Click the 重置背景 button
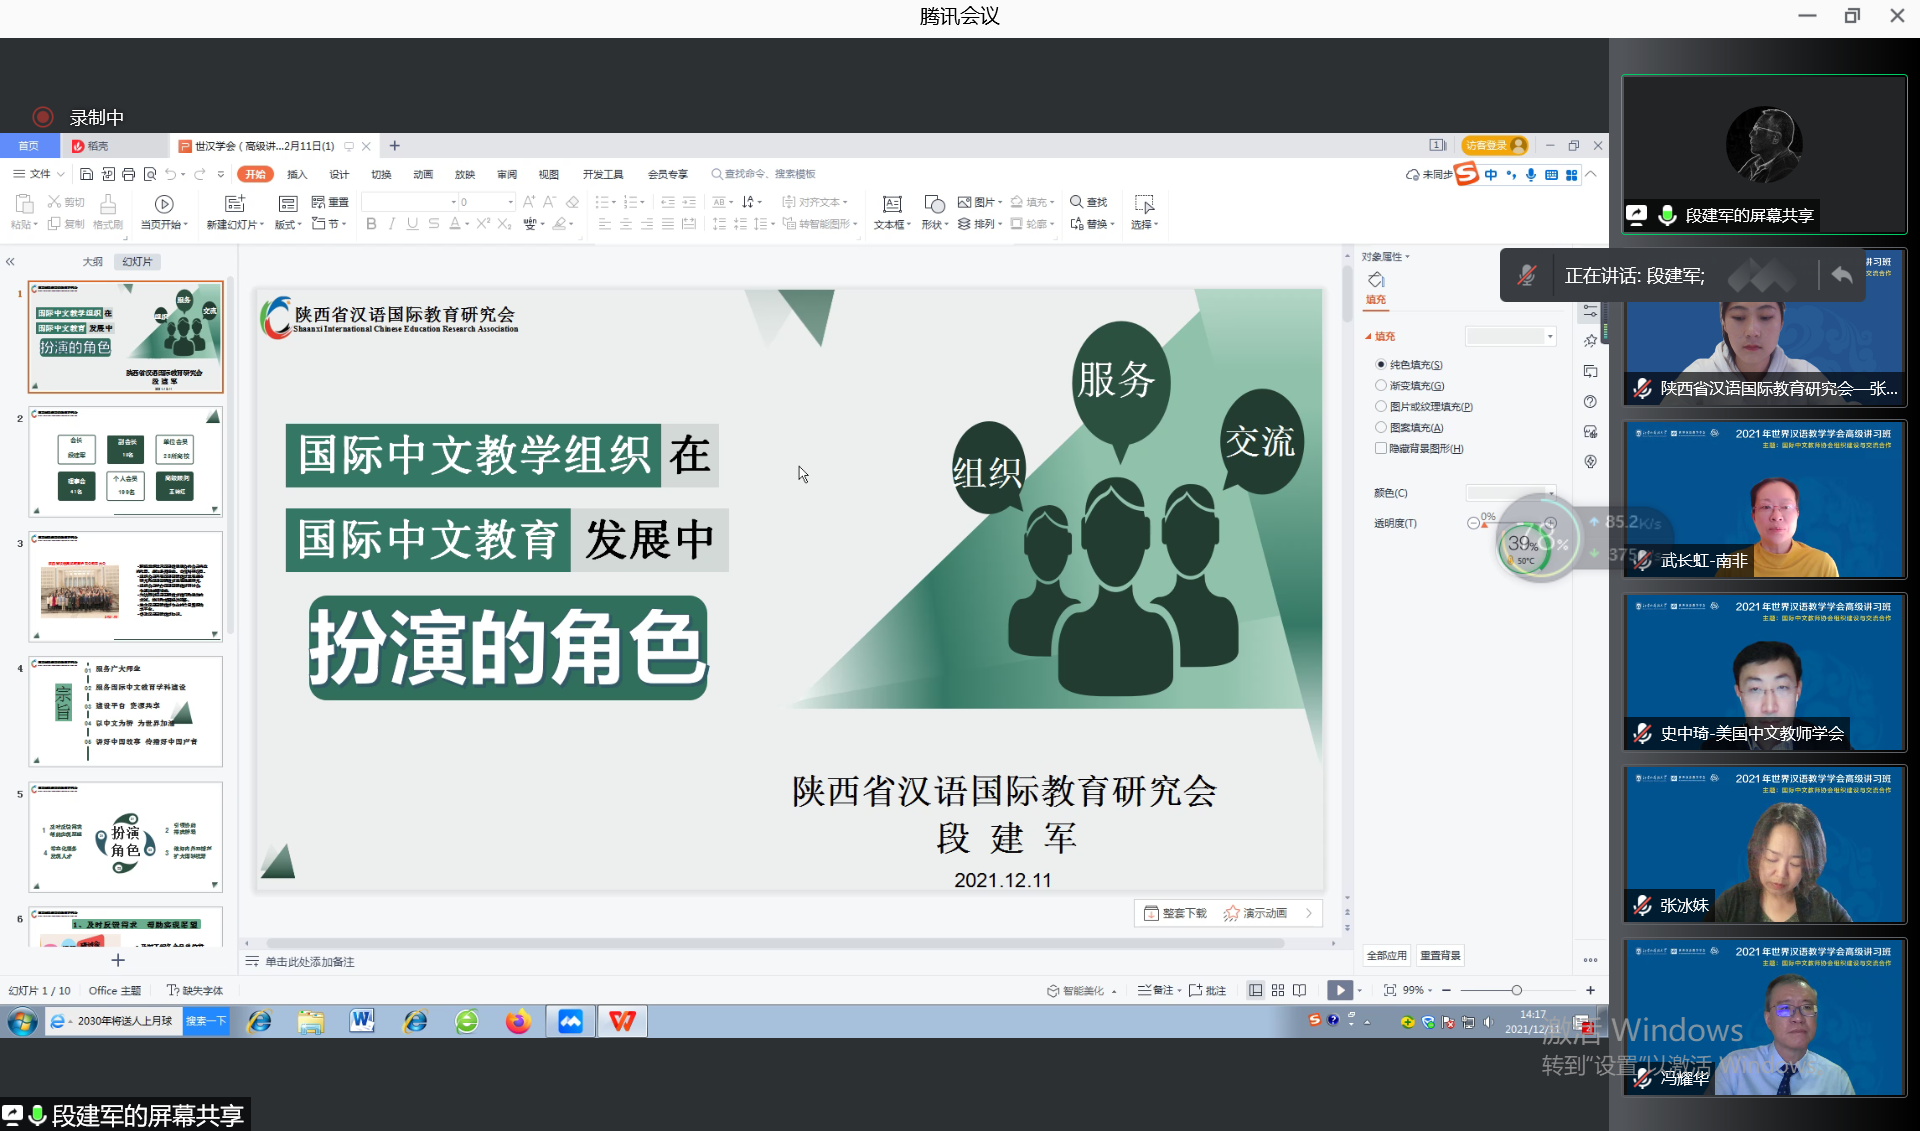 [x=1440, y=955]
